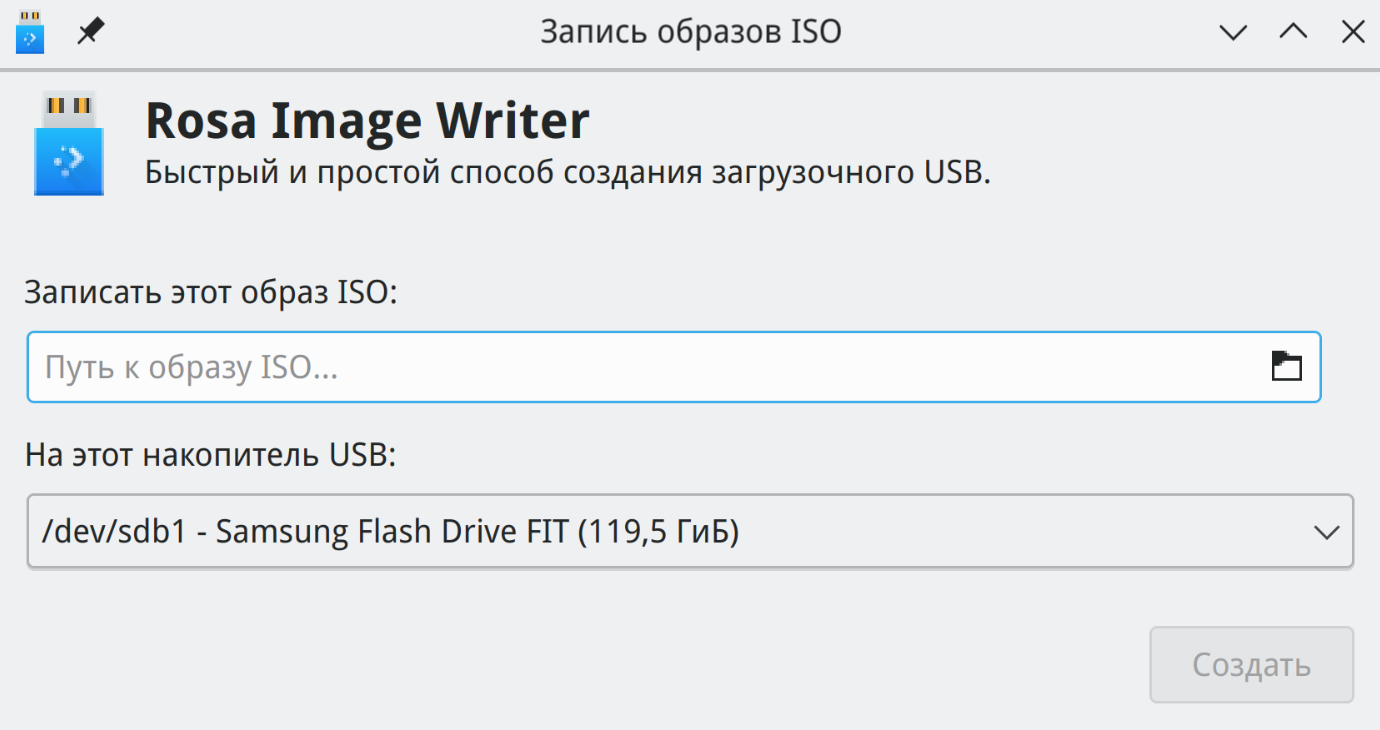Minimize the window with the down chevron
1380x730 pixels.
[1234, 32]
